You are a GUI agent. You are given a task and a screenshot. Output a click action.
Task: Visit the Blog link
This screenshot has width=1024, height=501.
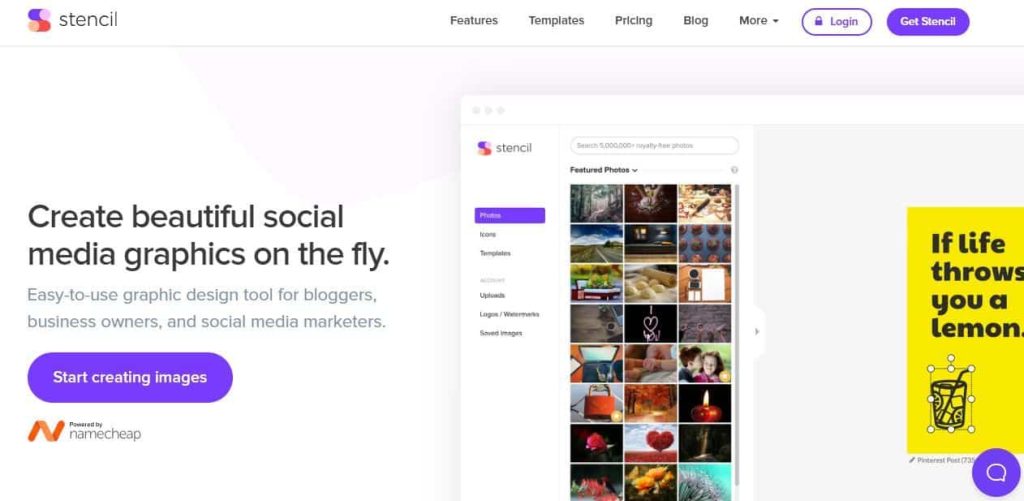pyautogui.click(x=696, y=21)
